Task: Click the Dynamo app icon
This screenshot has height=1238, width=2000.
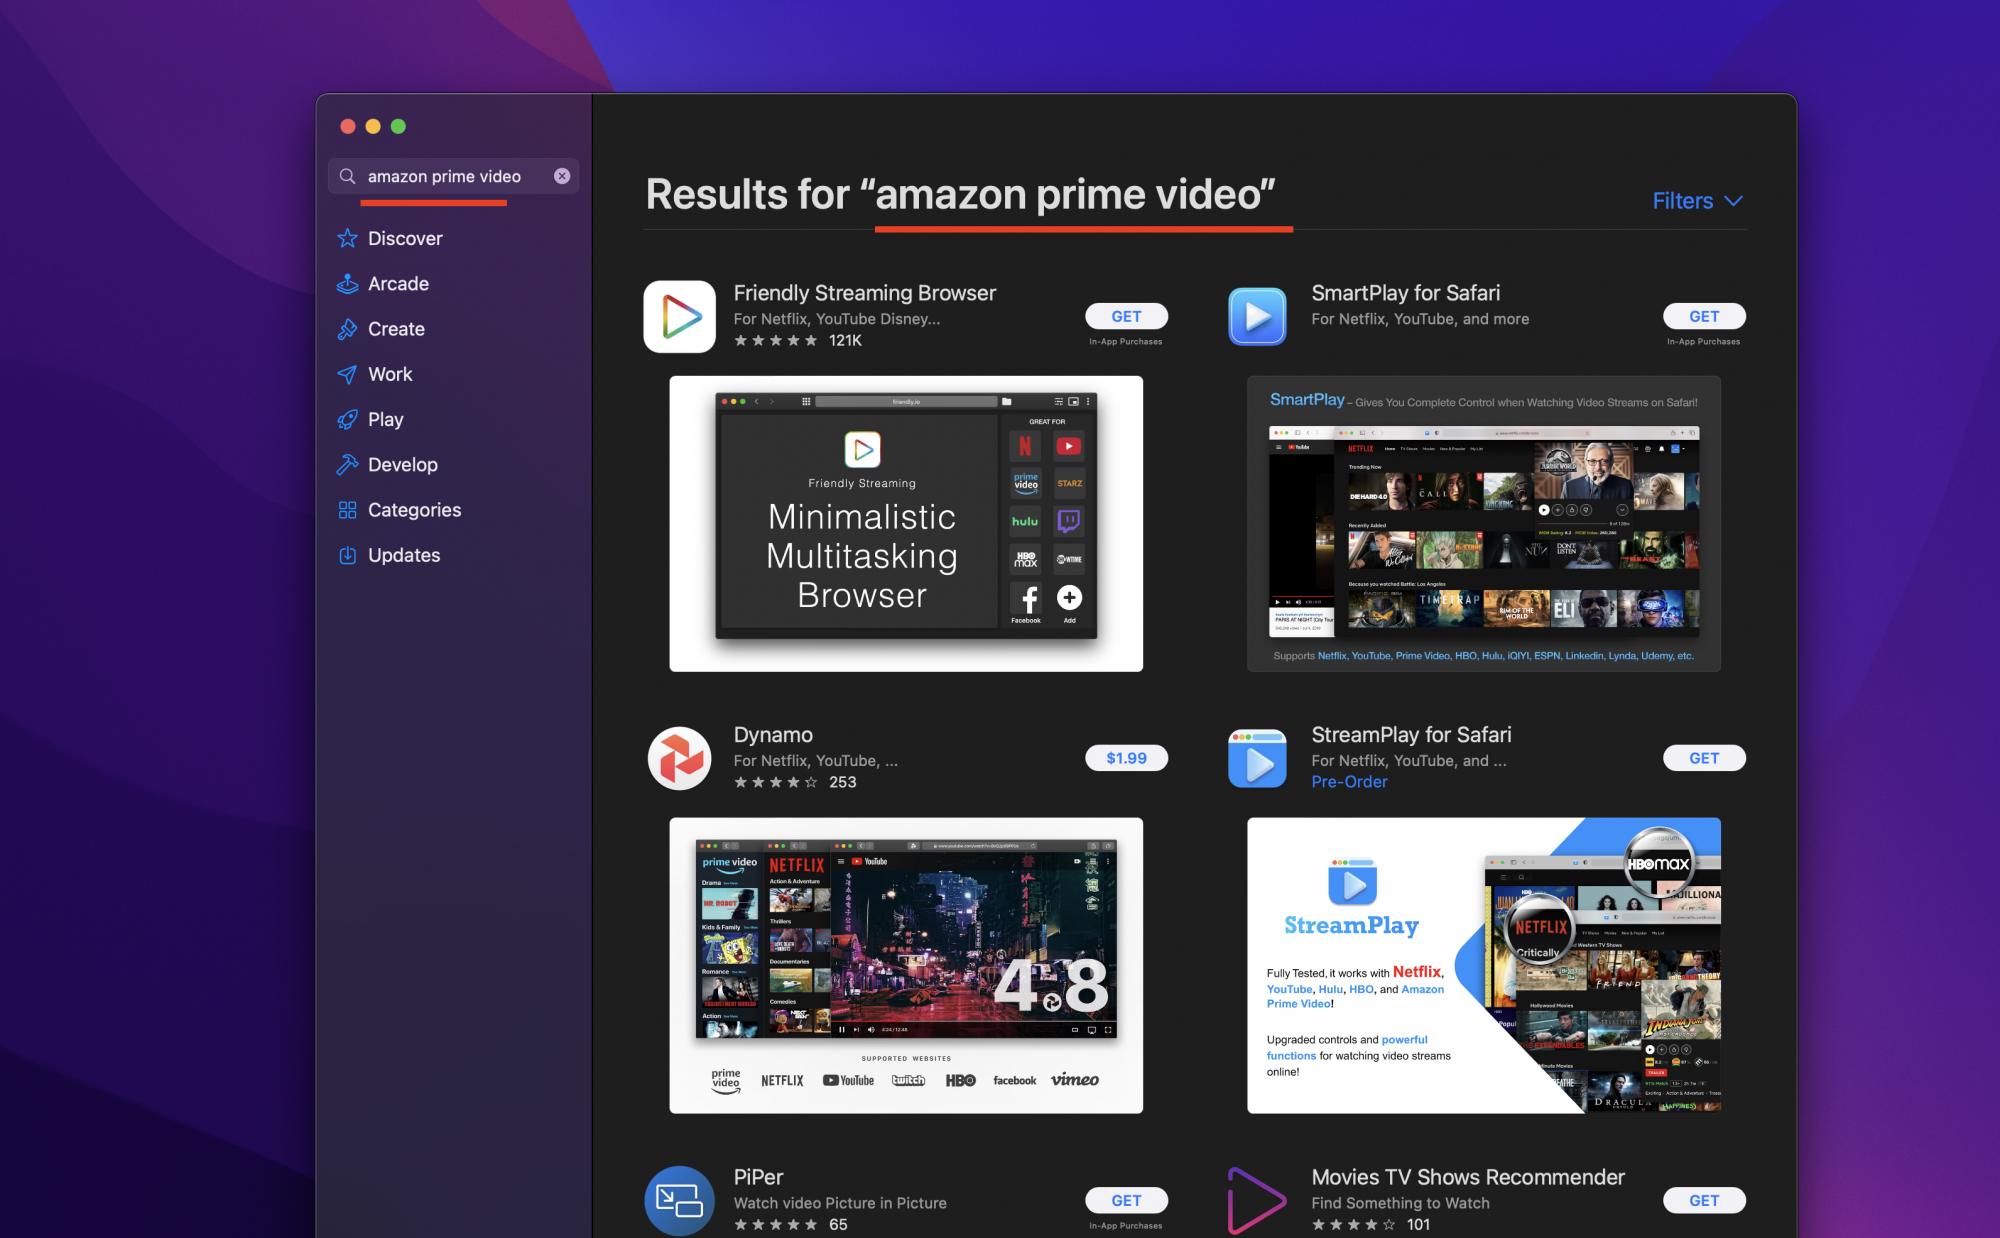Action: point(680,758)
